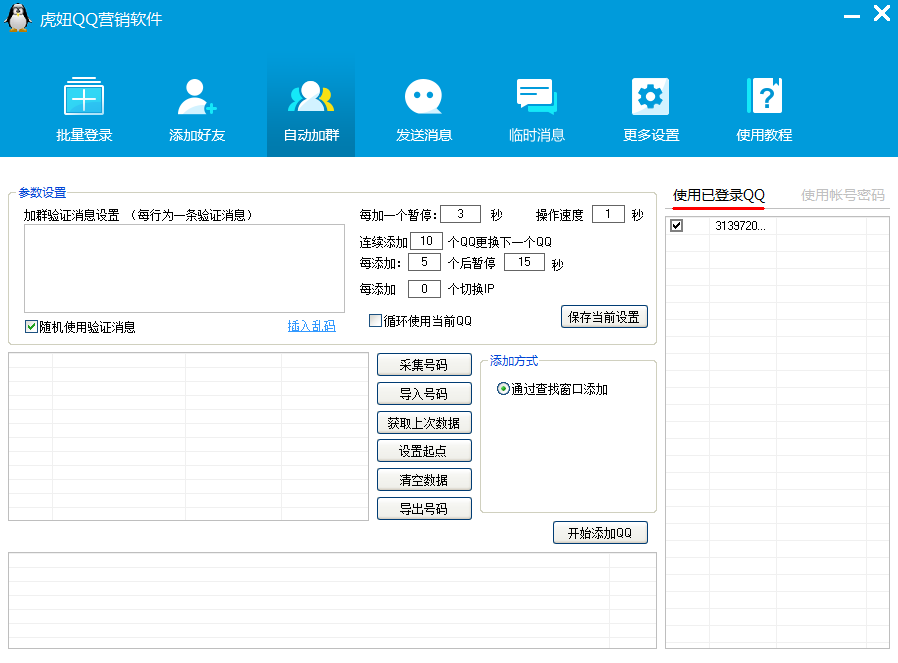This screenshot has height=663, width=898.
Task: Click the 设置起点 button
Action: 424,451
